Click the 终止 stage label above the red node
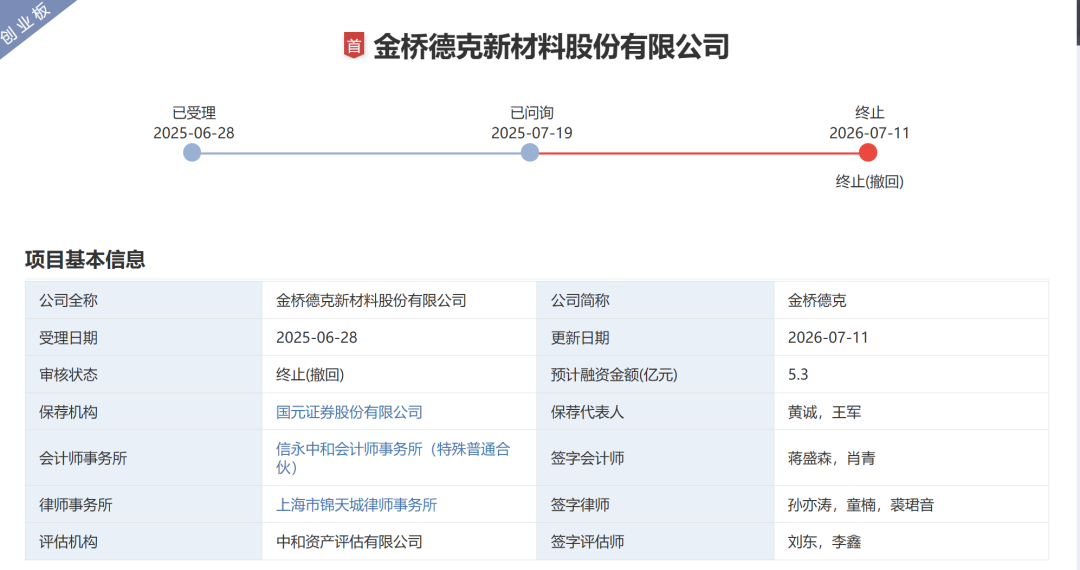 click(869, 113)
